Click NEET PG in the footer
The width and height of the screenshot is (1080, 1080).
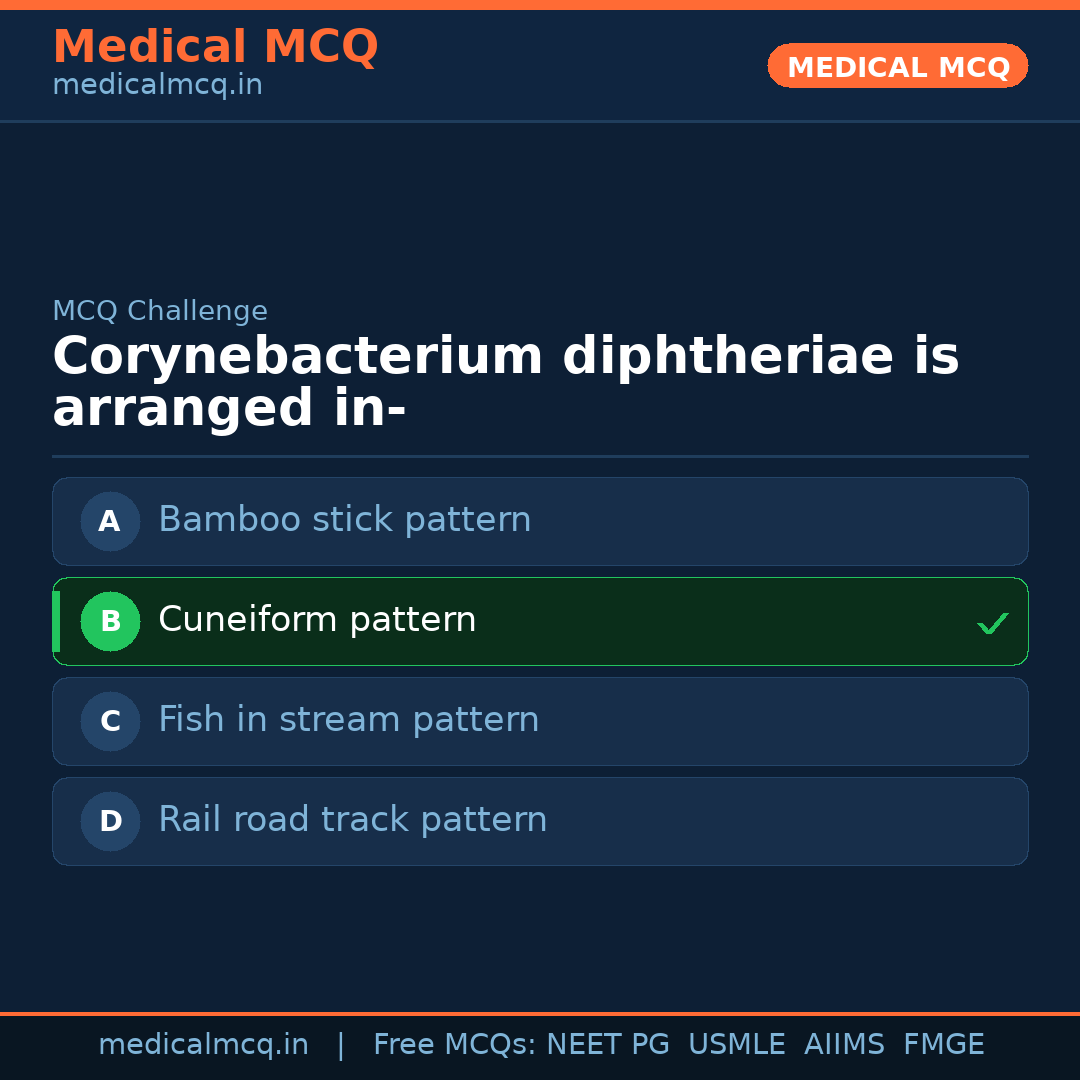click(x=608, y=1045)
